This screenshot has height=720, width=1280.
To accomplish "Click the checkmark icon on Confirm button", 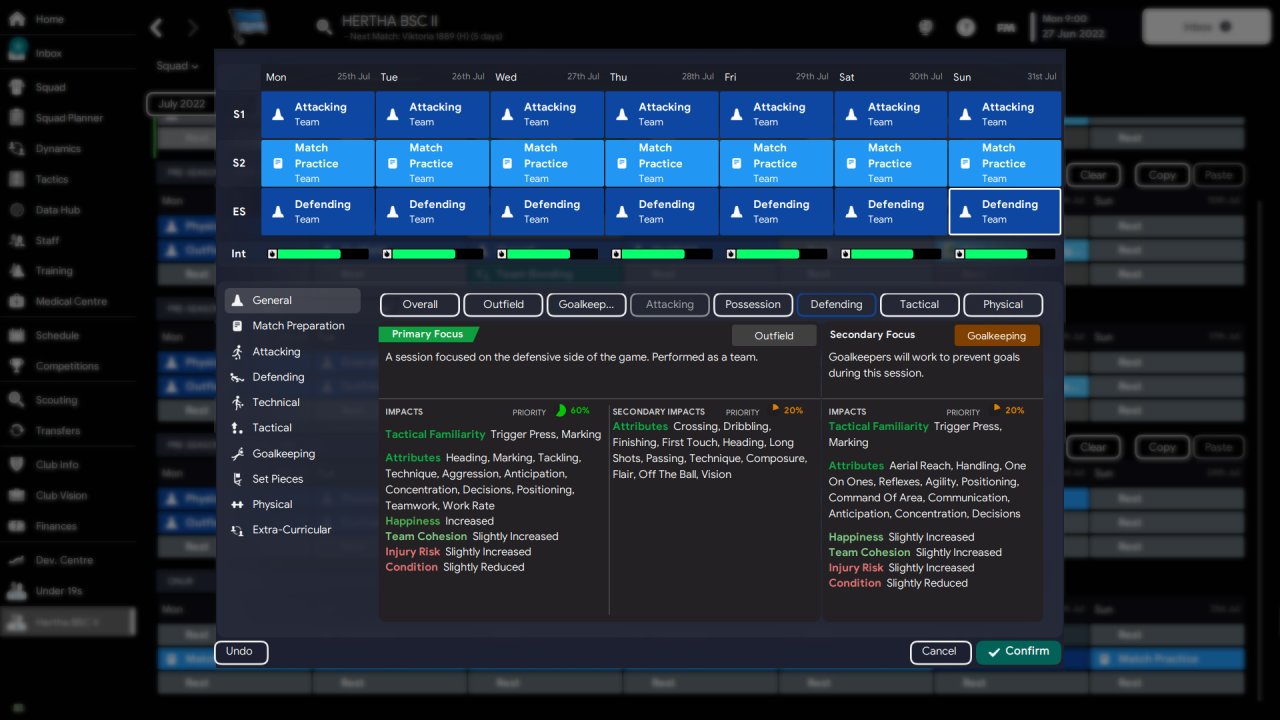I will pyautogui.click(x=993, y=652).
